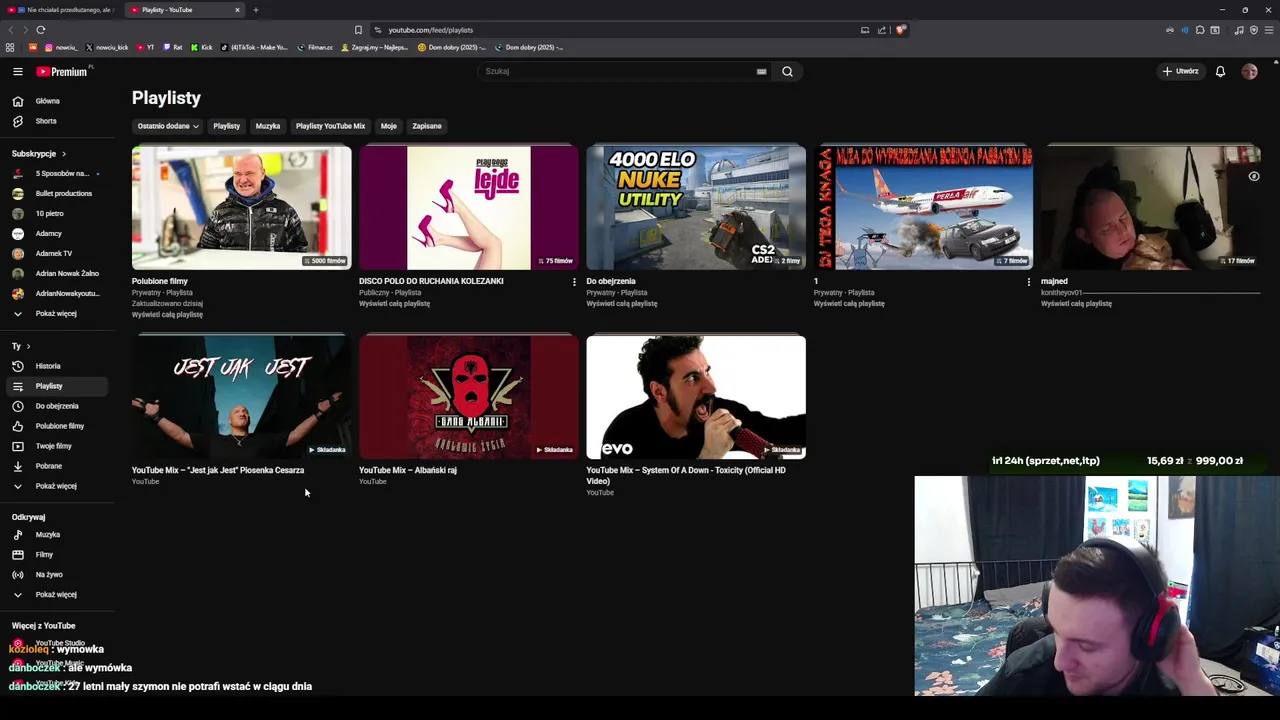Reload the page with browser refresh
Viewport: 1280px width, 720px height.
(x=40, y=30)
